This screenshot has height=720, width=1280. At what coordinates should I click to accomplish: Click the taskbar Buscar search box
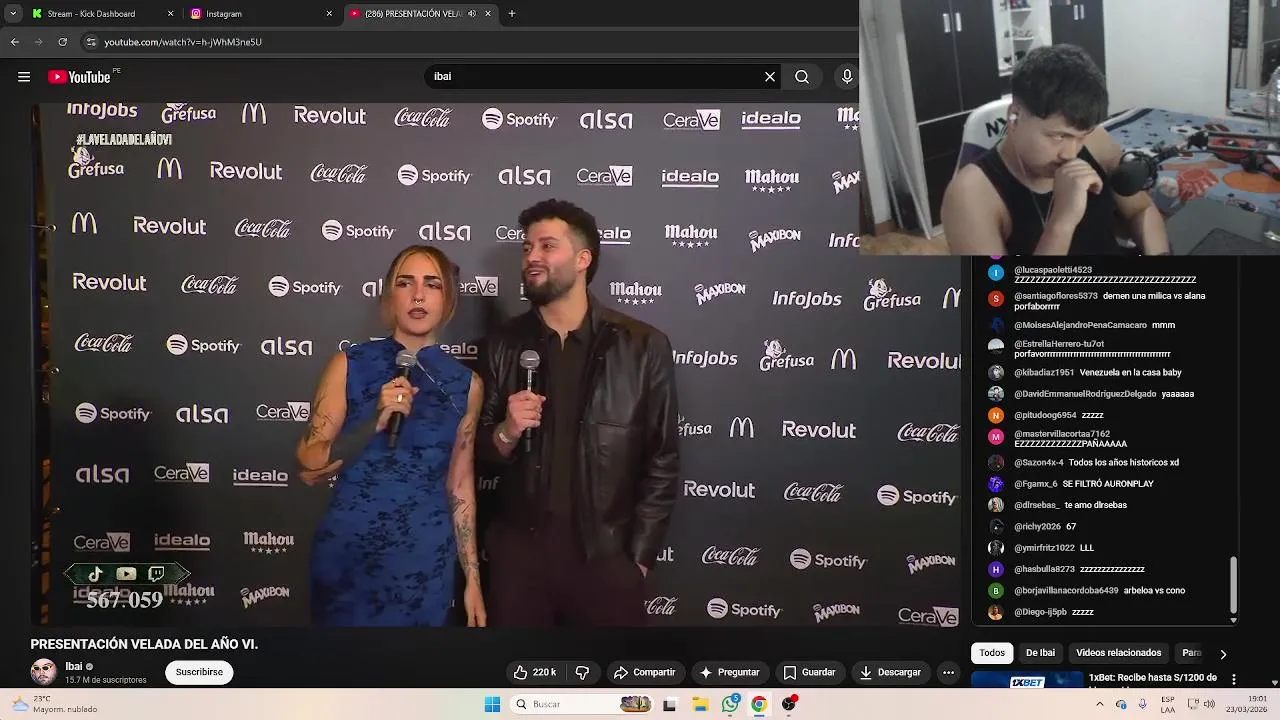click(583, 704)
